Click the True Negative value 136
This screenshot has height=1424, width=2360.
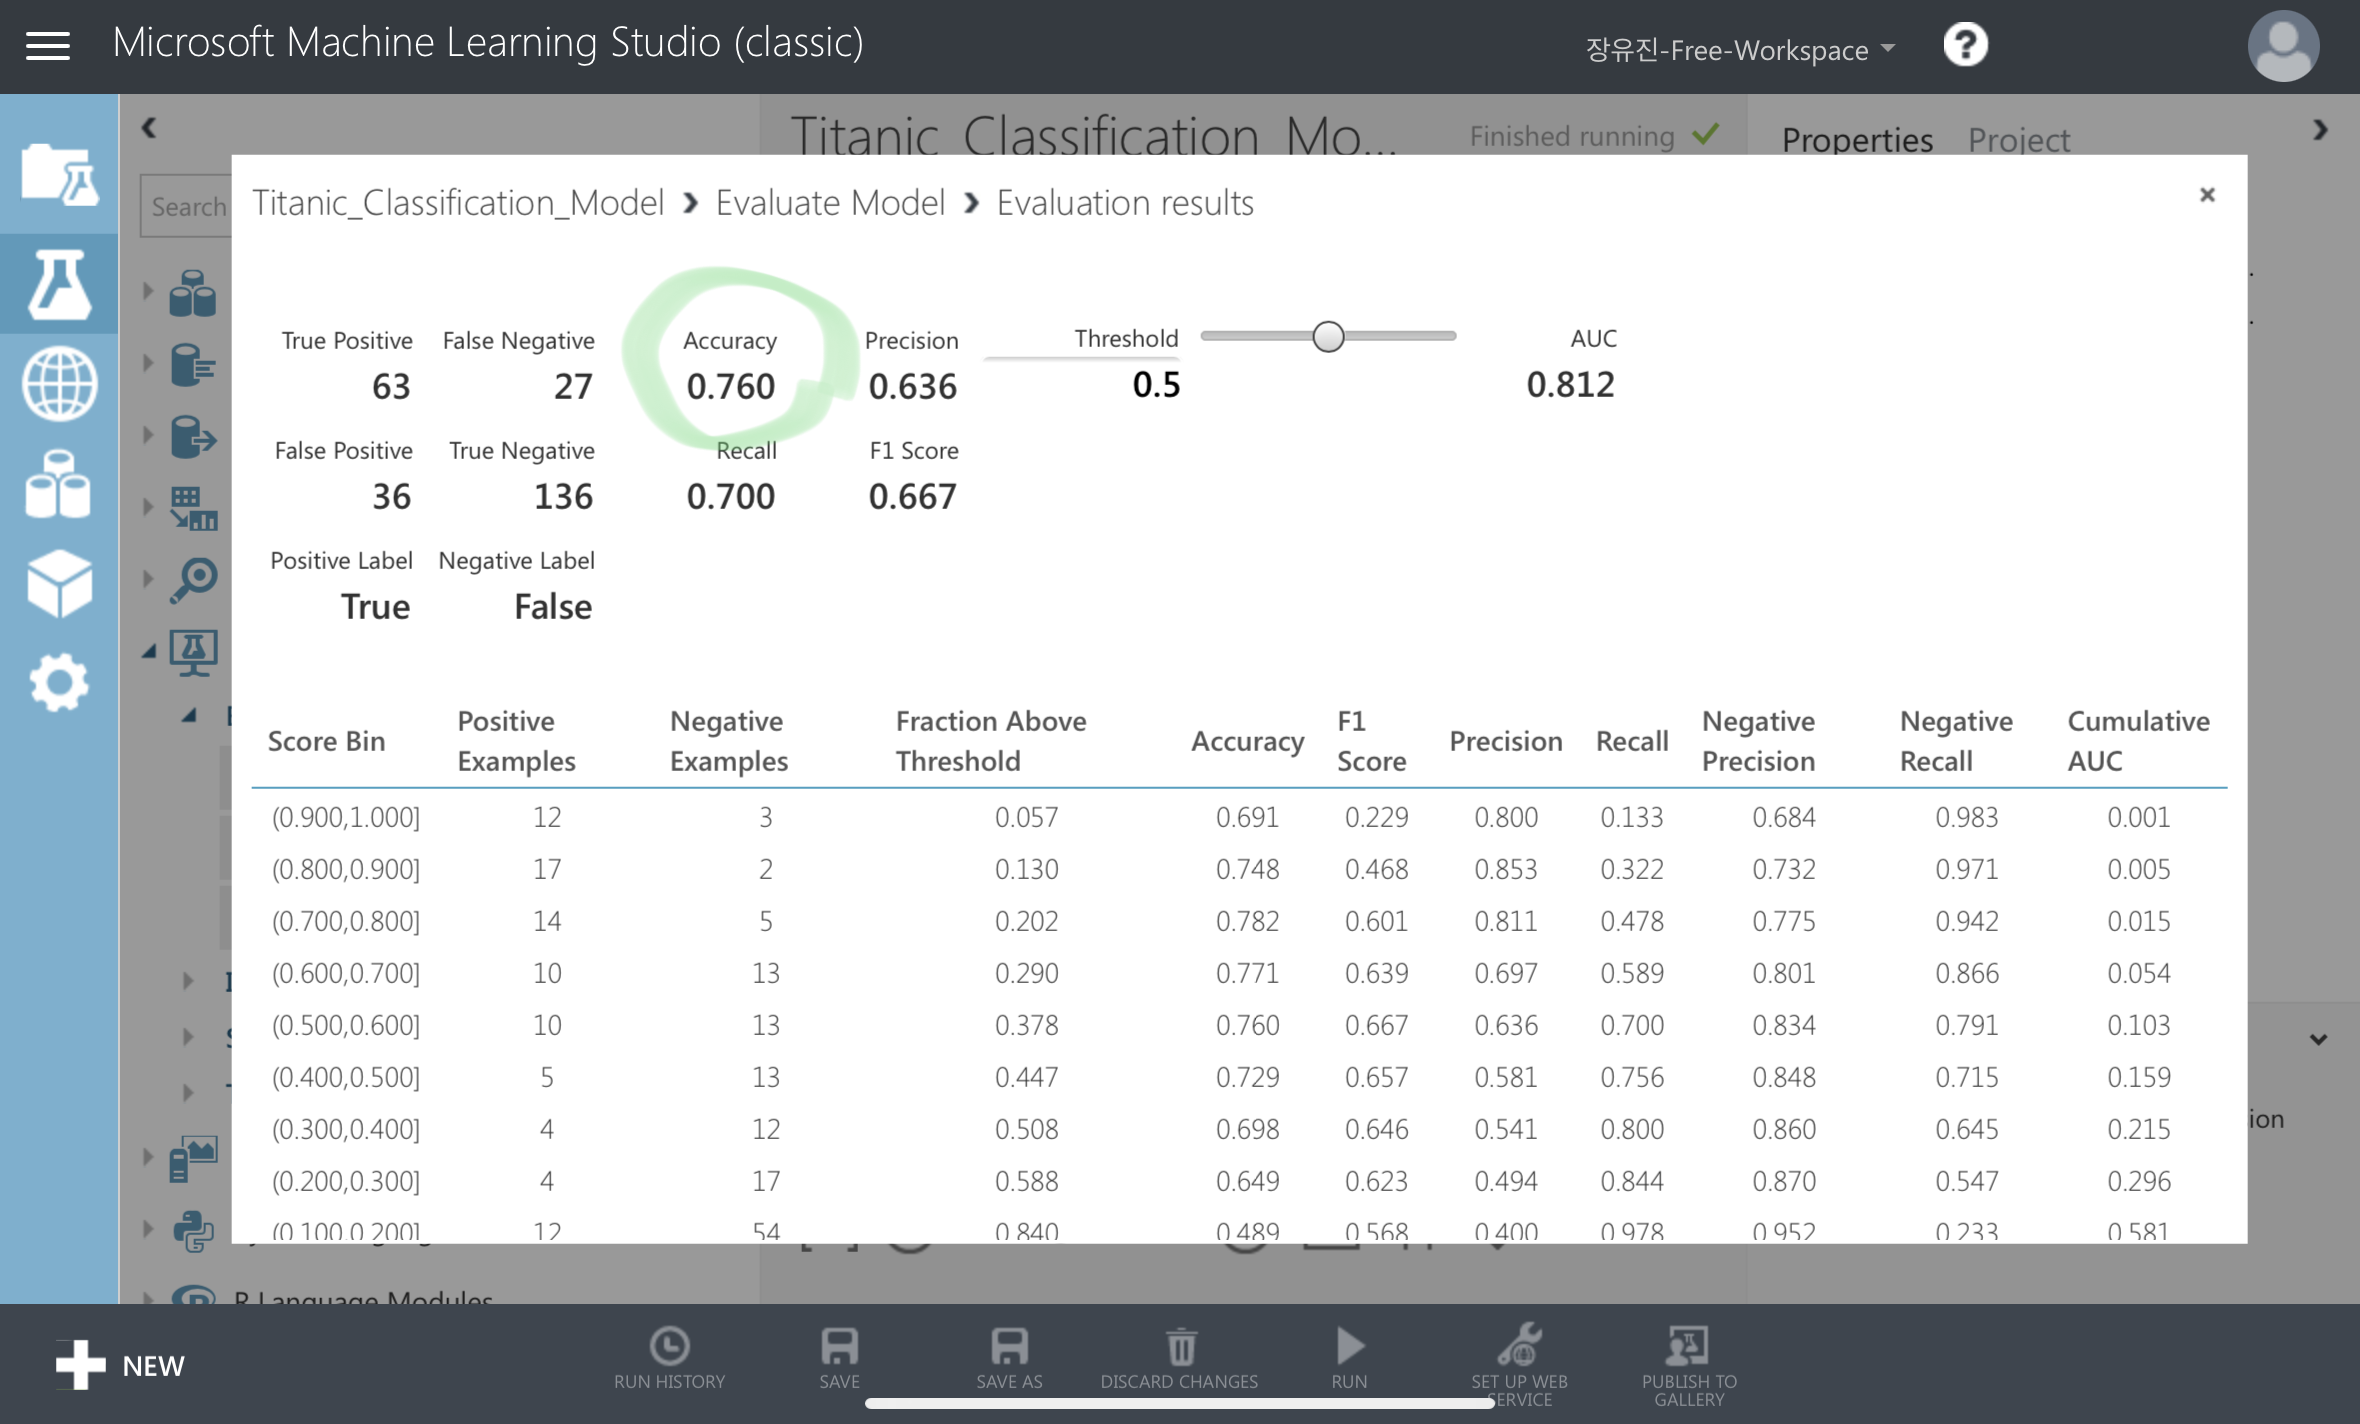click(x=563, y=497)
